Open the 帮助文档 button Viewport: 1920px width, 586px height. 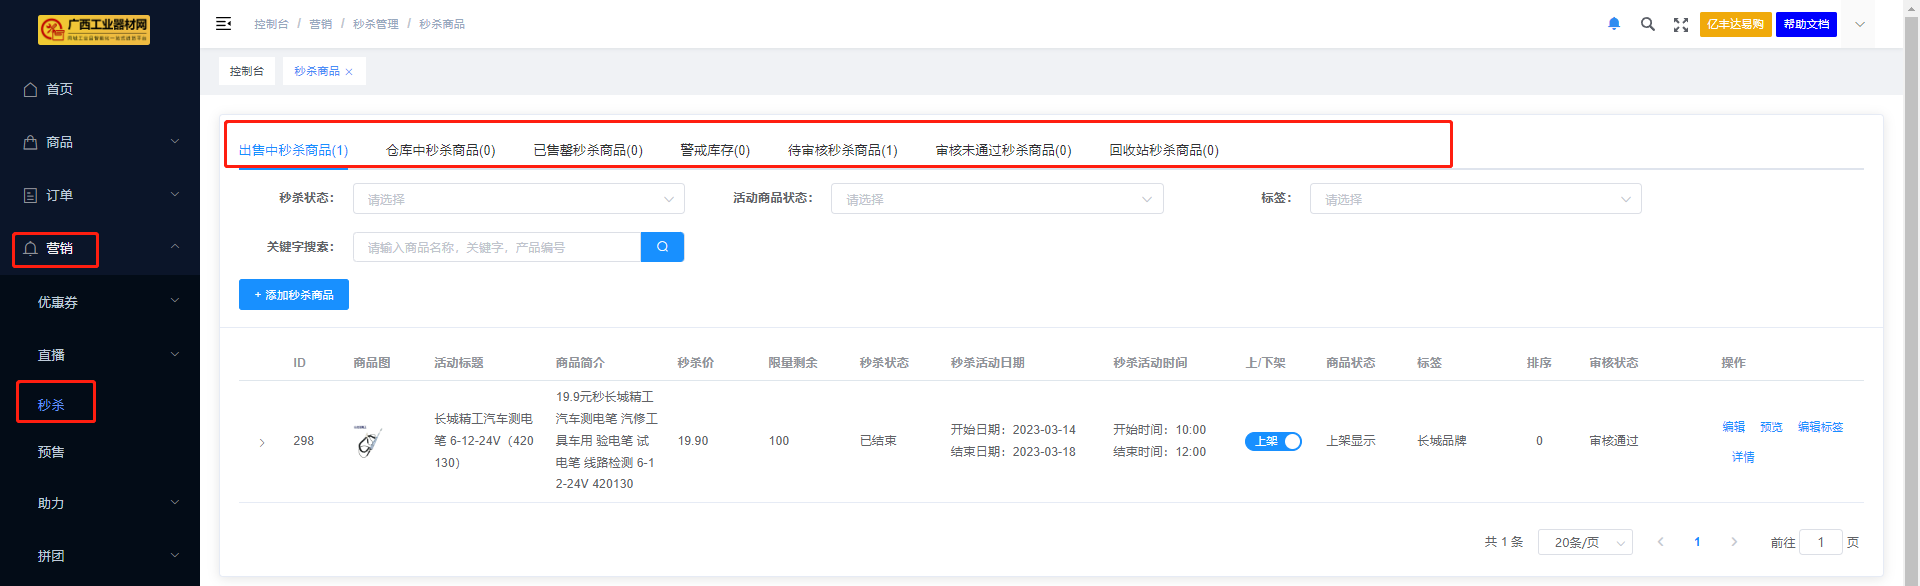(1806, 24)
